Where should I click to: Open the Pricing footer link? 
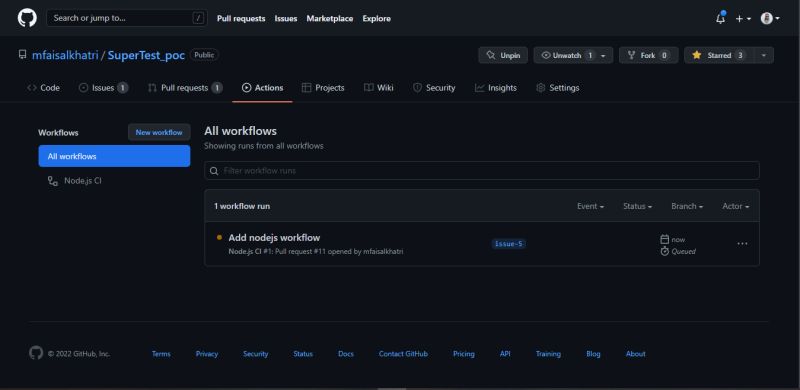[464, 354]
